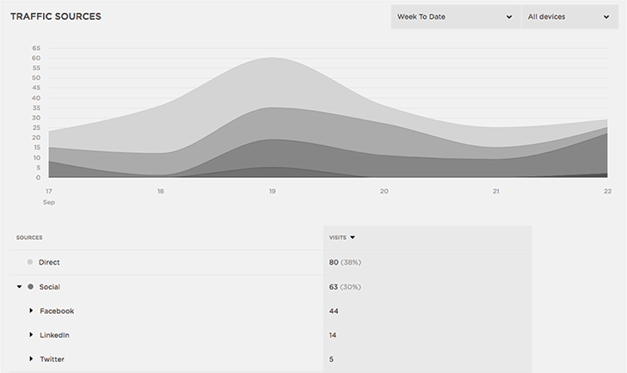
Task: Click the 17 Sep date label on axis
Action: 49,196
